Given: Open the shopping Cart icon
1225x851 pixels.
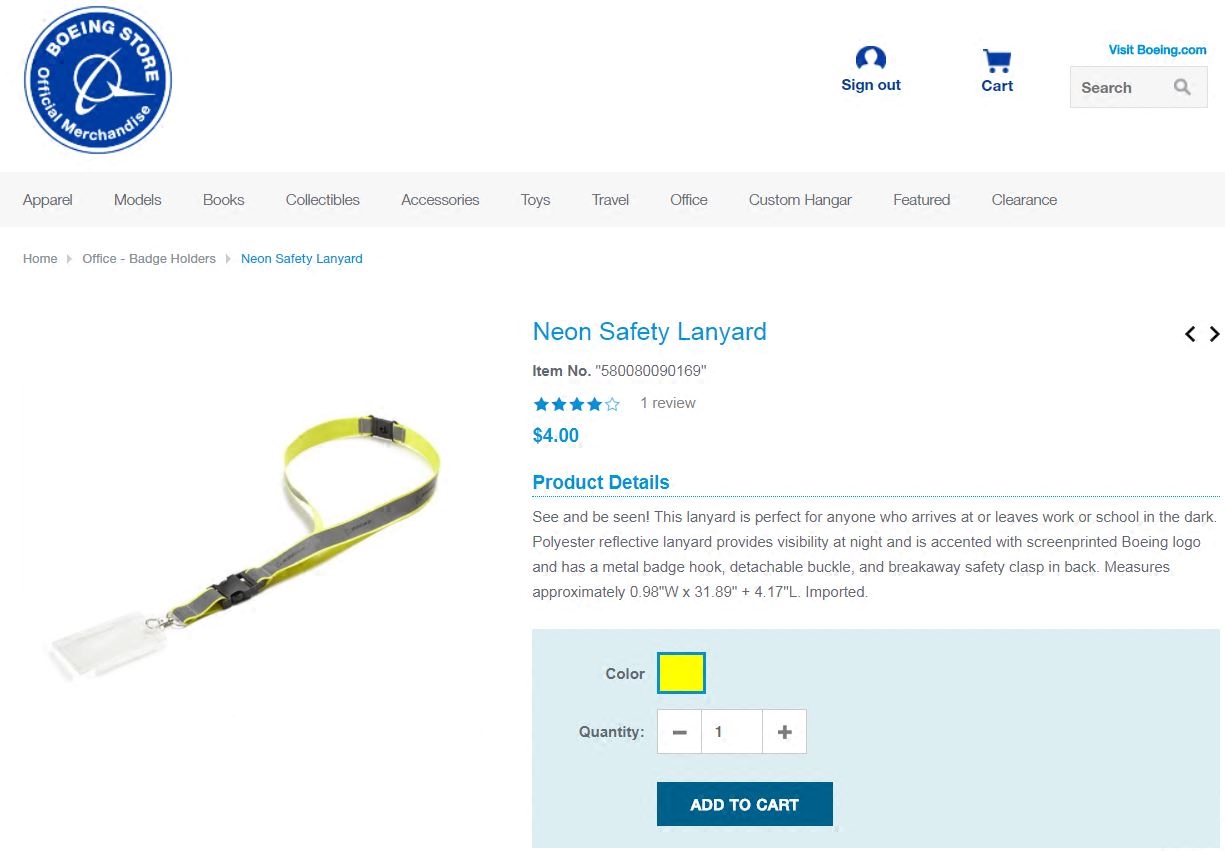Looking at the screenshot, I should coord(997,61).
